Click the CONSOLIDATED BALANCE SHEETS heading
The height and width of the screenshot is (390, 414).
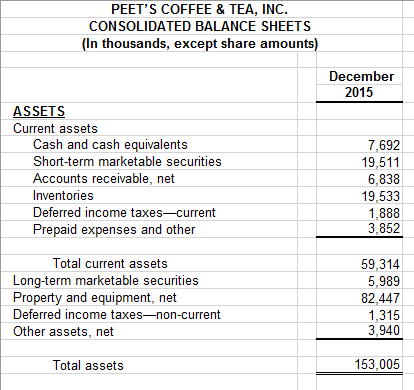pyautogui.click(x=200, y=26)
